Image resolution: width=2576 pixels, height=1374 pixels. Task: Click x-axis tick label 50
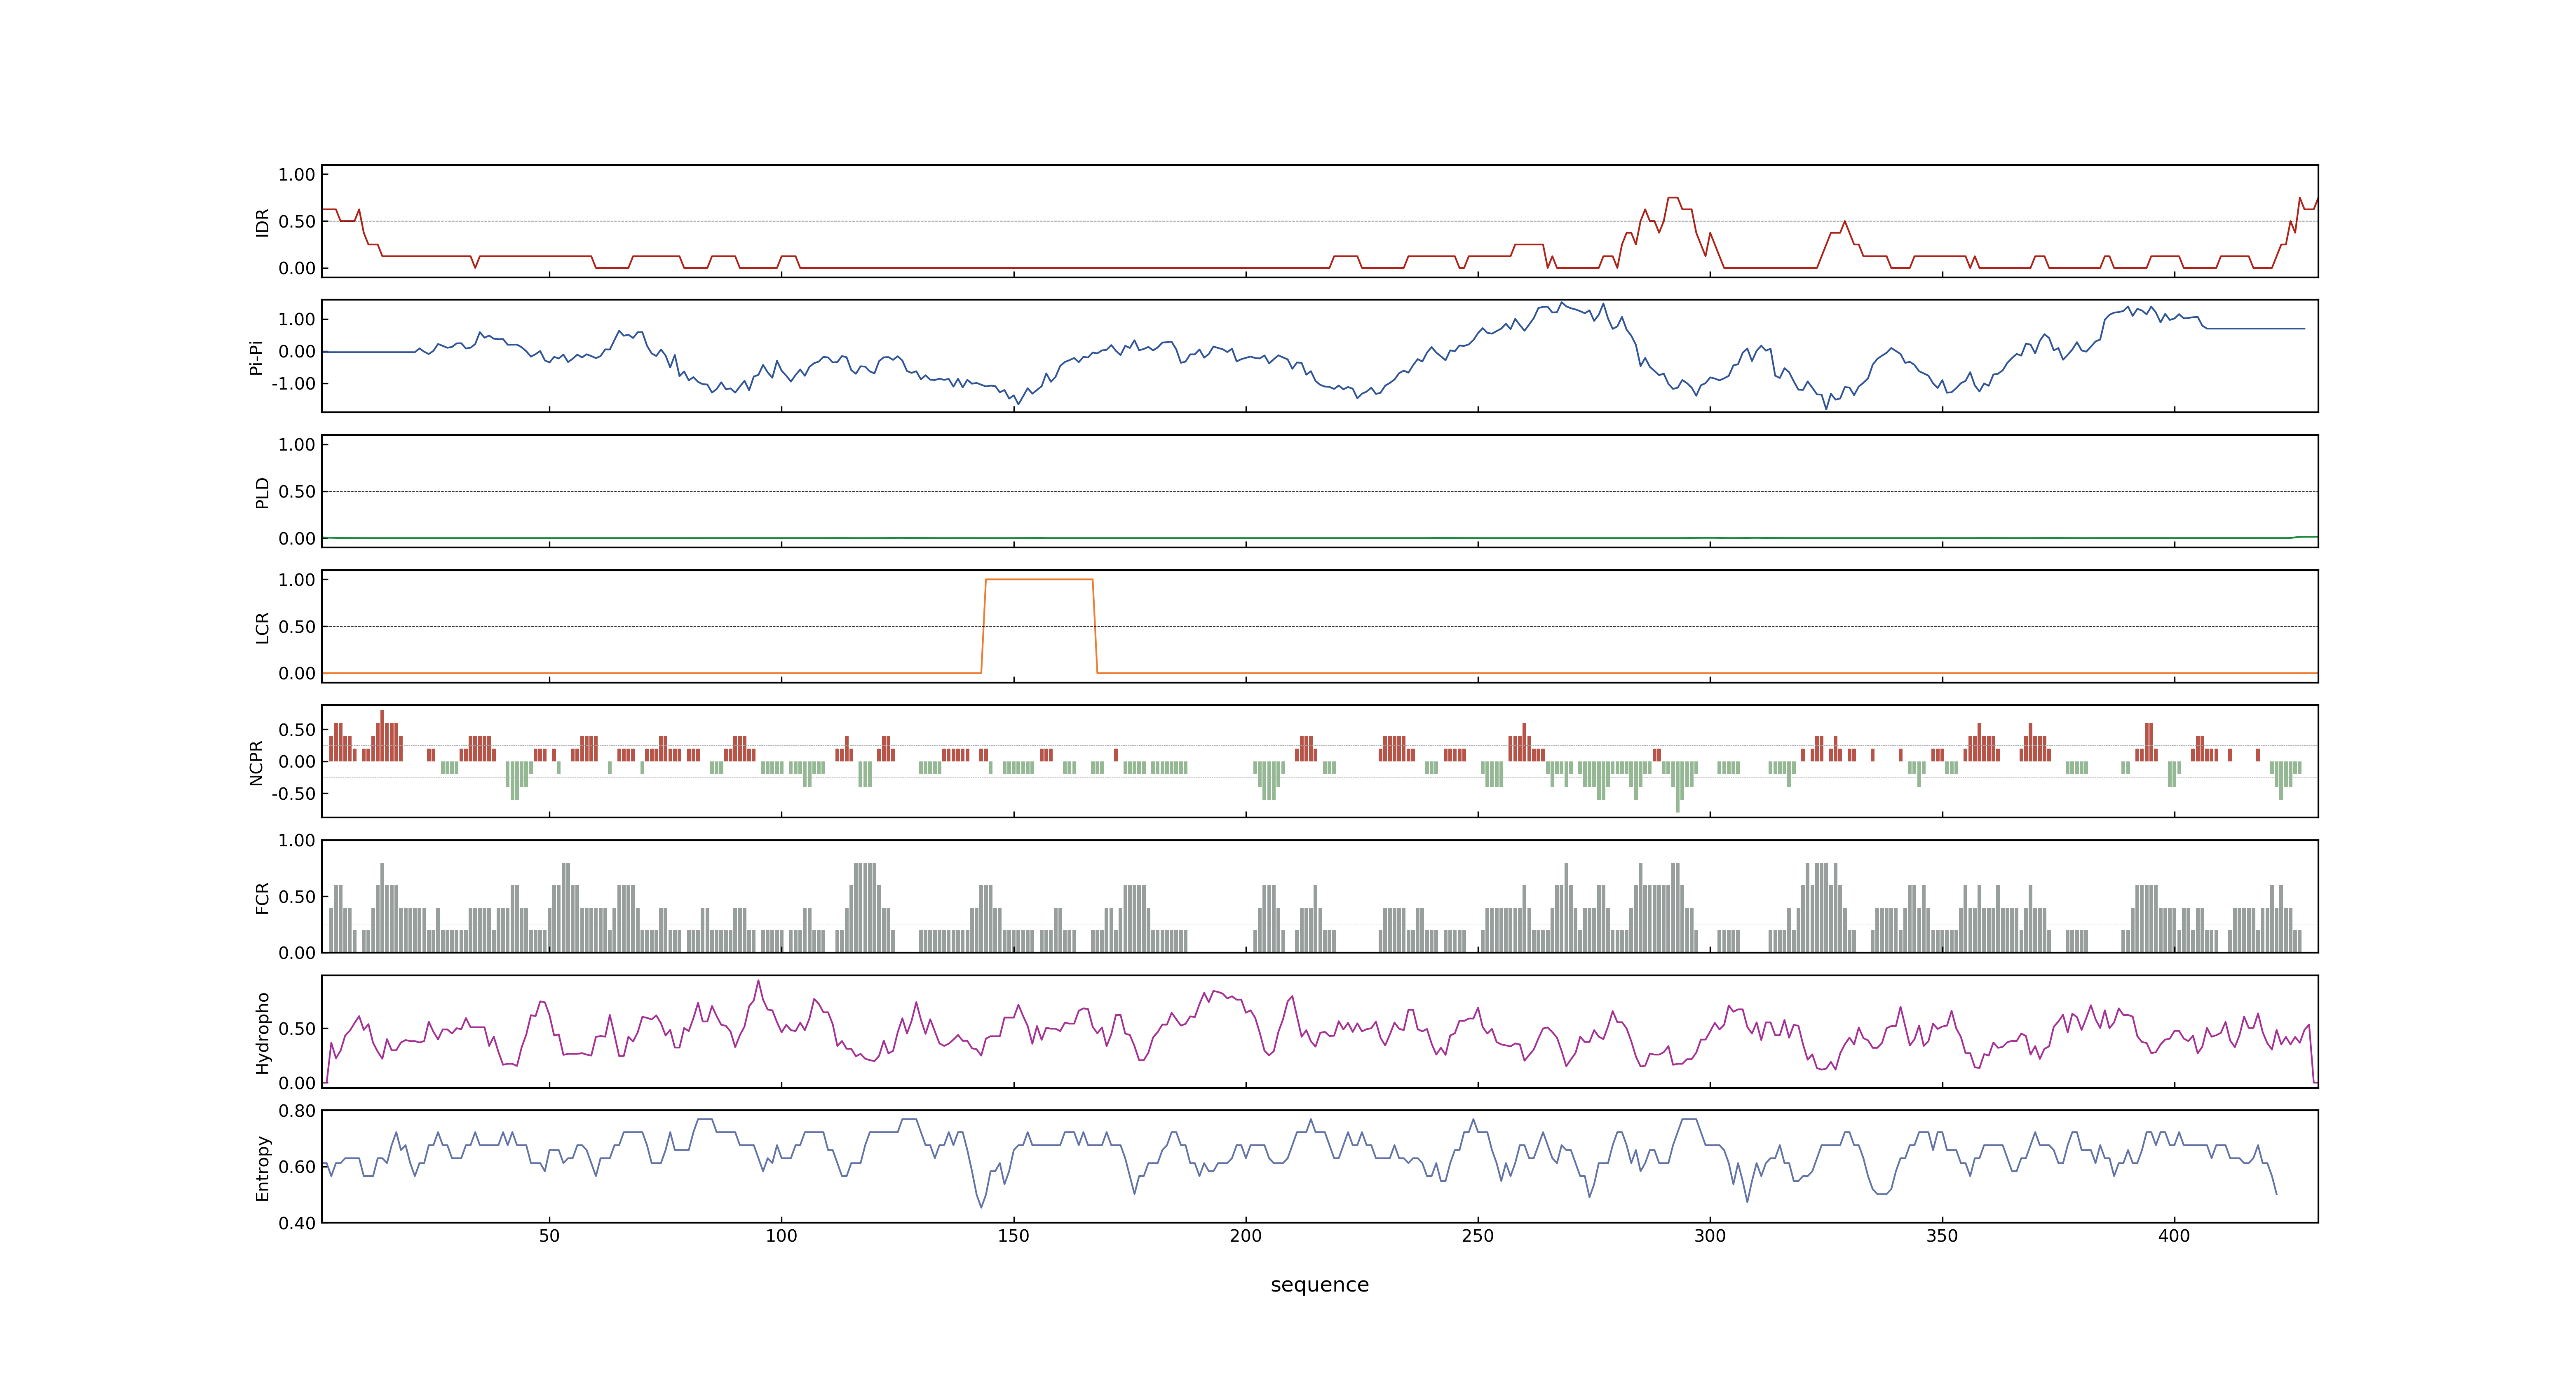point(549,1236)
